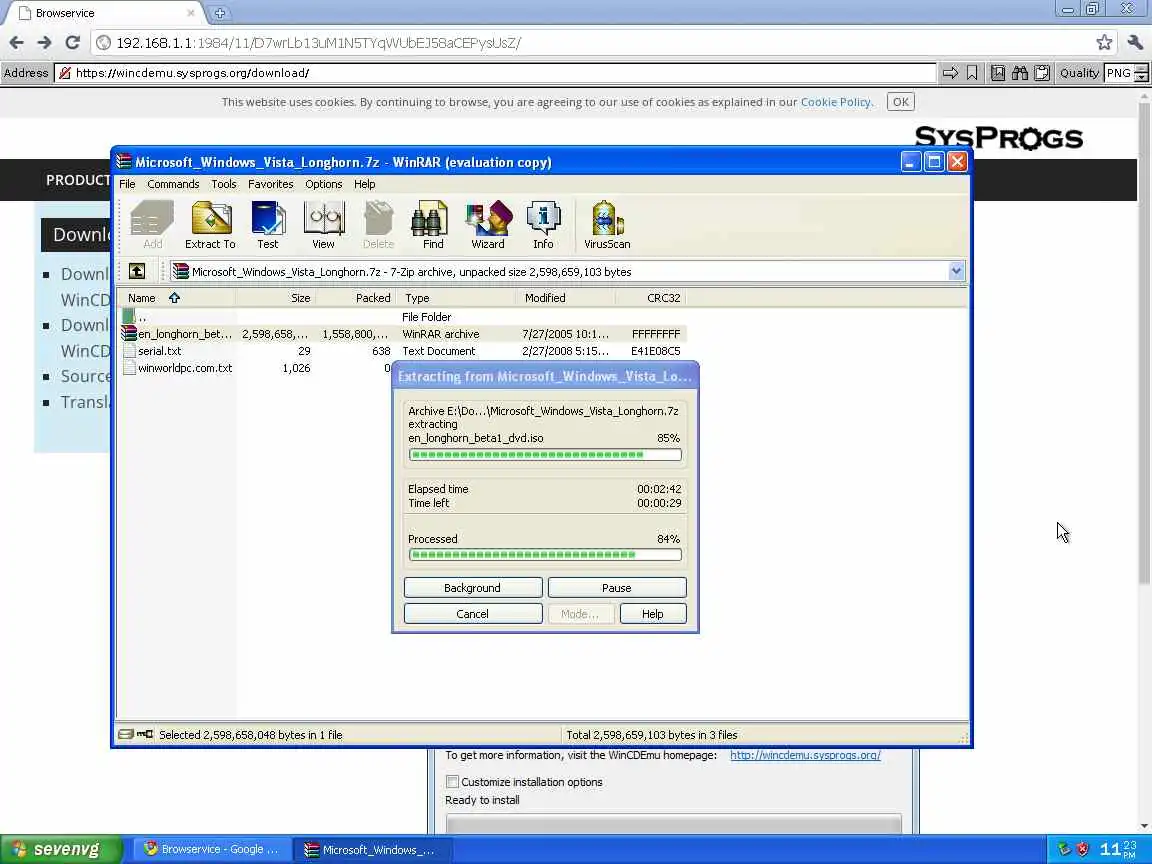Accept cookies with OK button
This screenshot has width=1152, height=864.
pos(901,102)
